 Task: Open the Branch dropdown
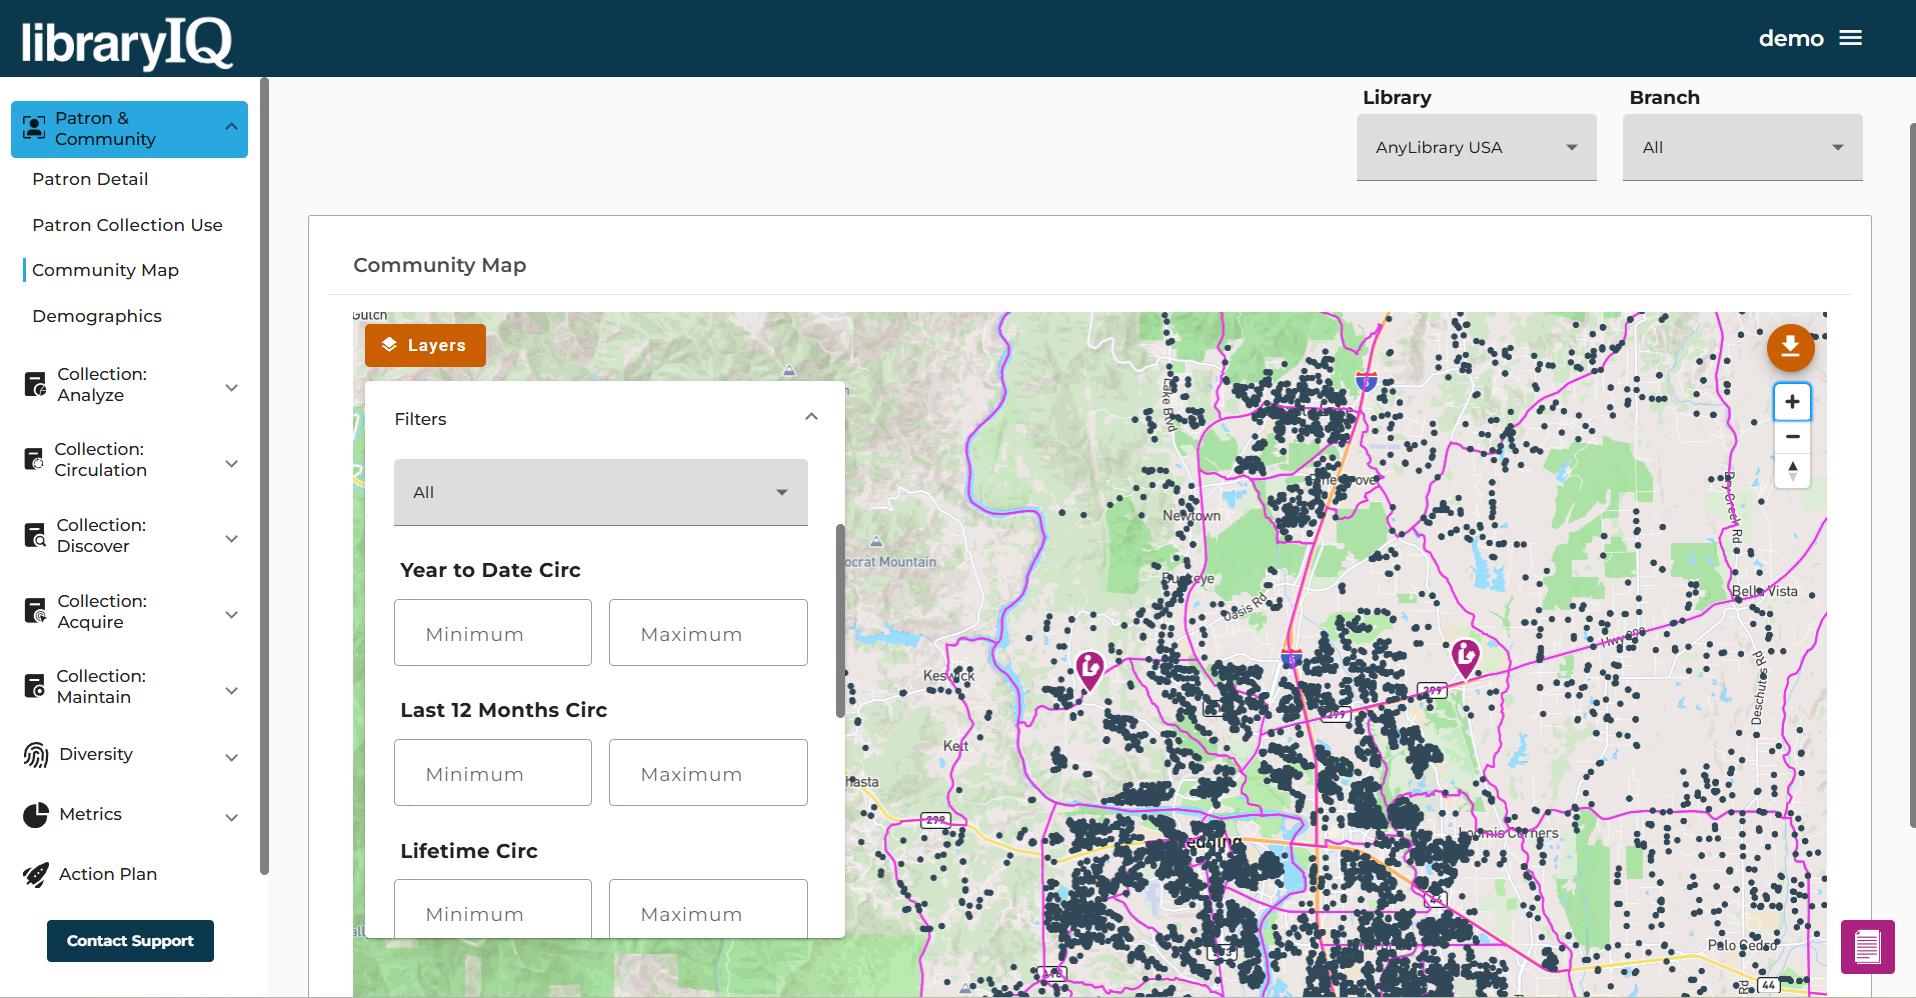coord(1742,147)
